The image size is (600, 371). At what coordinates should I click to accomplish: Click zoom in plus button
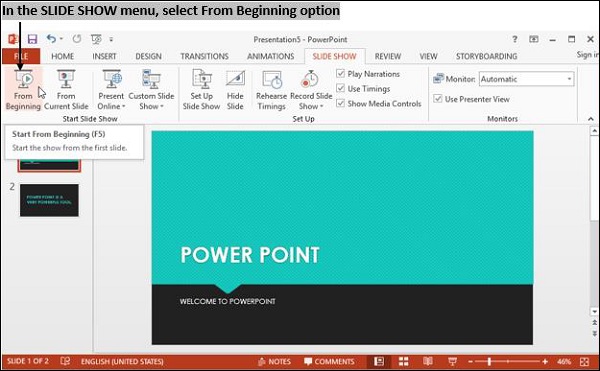pos(545,361)
